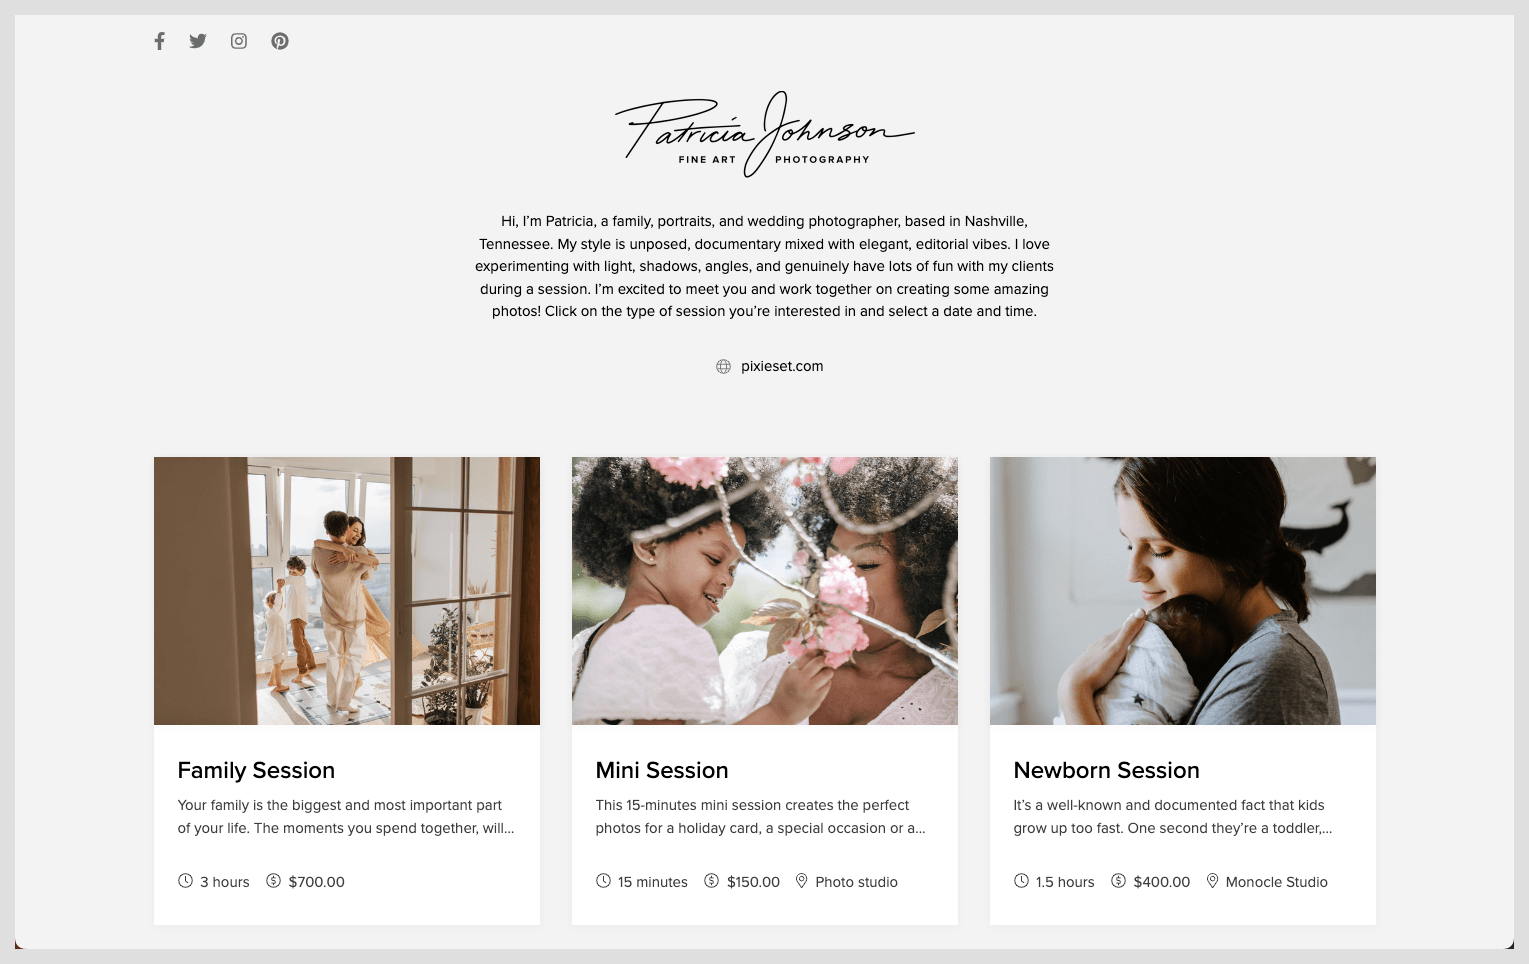Click the Patricia Johnson Photography logo
This screenshot has width=1529, height=964.
pyautogui.click(x=764, y=134)
